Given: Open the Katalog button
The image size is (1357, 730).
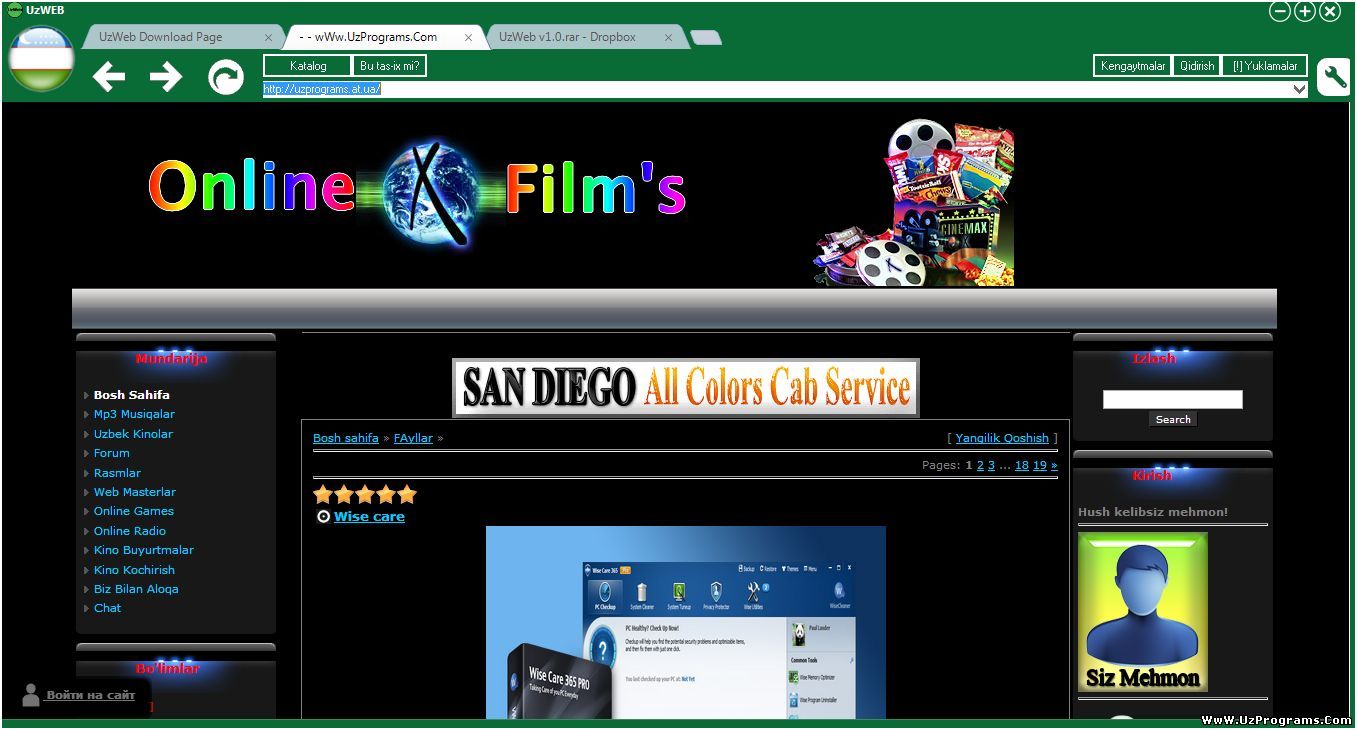Looking at the screenshot, I should point(308,66).
